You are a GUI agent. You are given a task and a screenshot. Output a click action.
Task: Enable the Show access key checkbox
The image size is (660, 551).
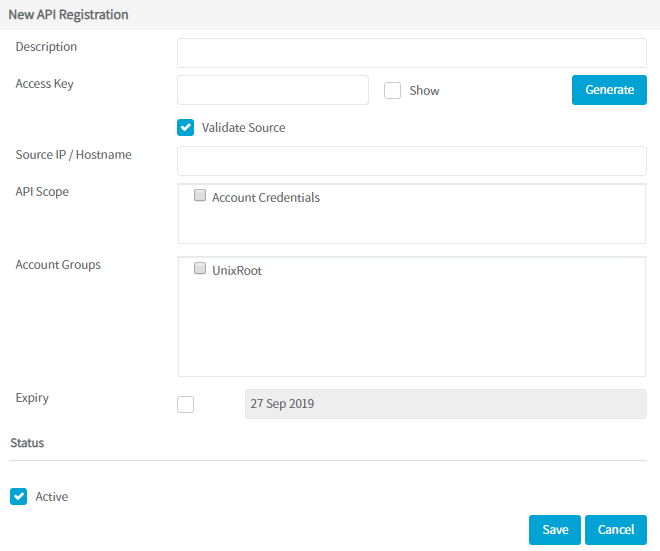pyautogui.click(x=393, y=91)
